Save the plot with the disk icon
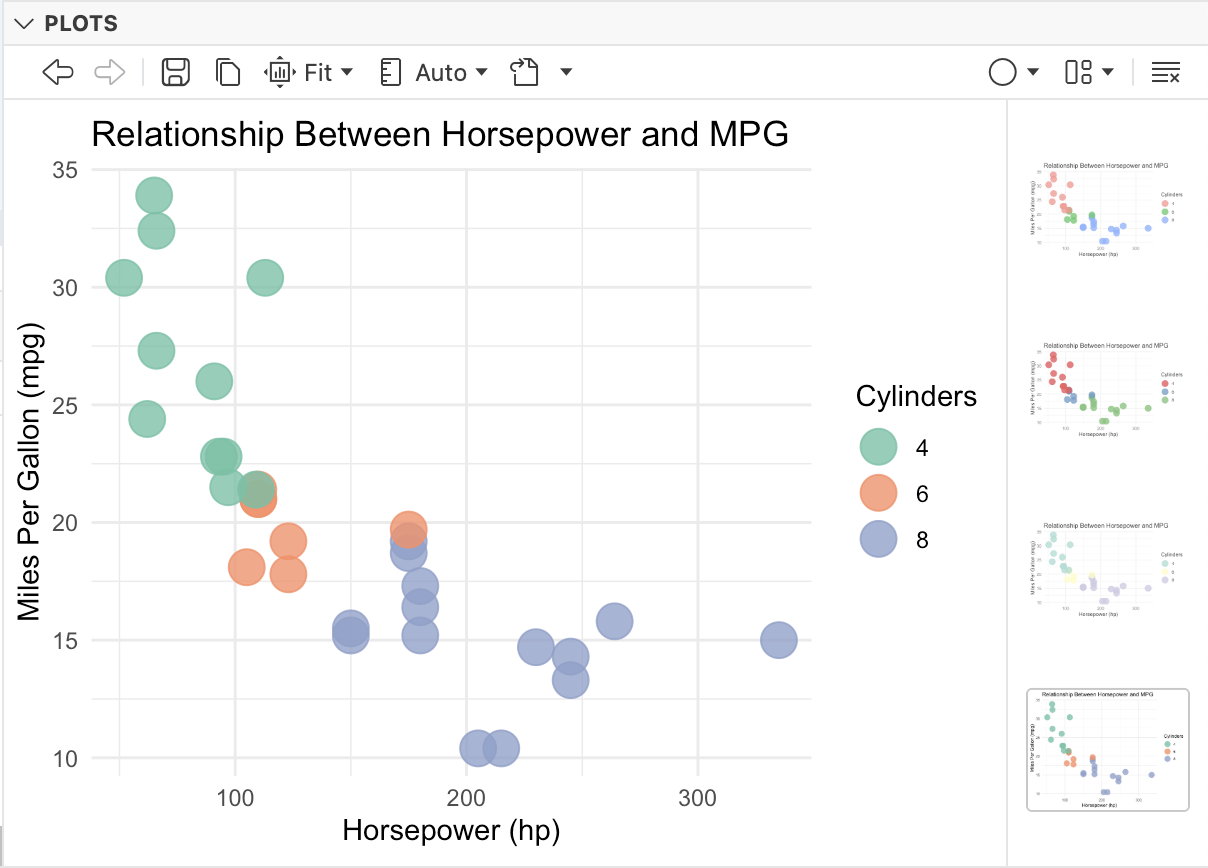 (176, 72)
